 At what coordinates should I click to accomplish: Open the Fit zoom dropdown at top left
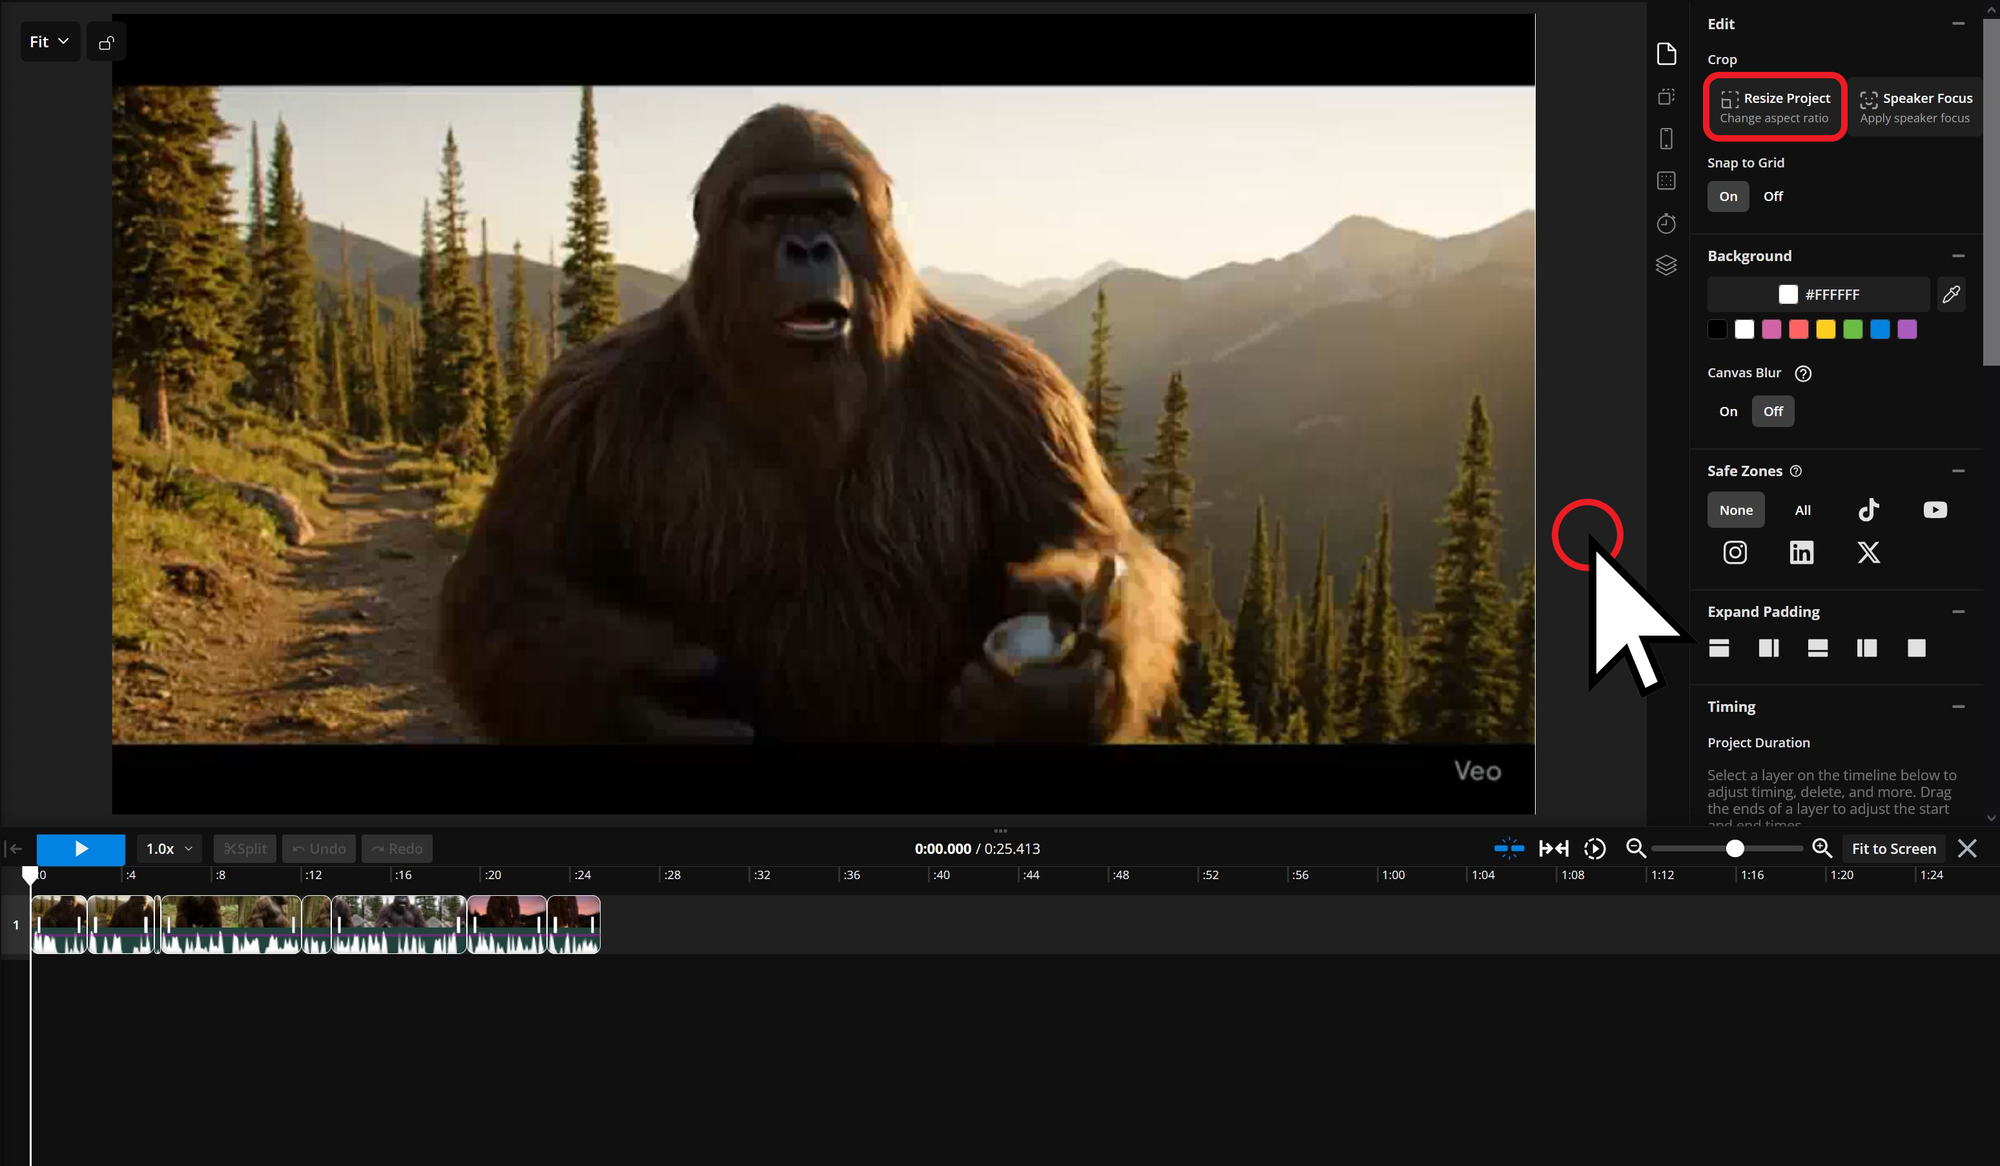(50, 41)
